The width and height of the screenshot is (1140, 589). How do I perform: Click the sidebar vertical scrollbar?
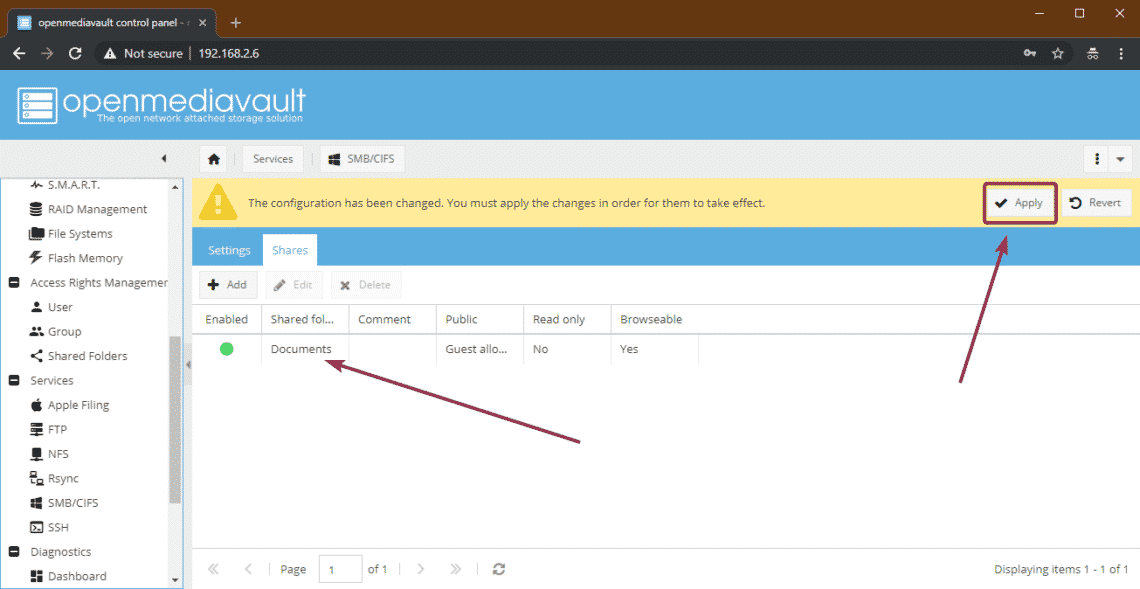(x=175, y=419)
